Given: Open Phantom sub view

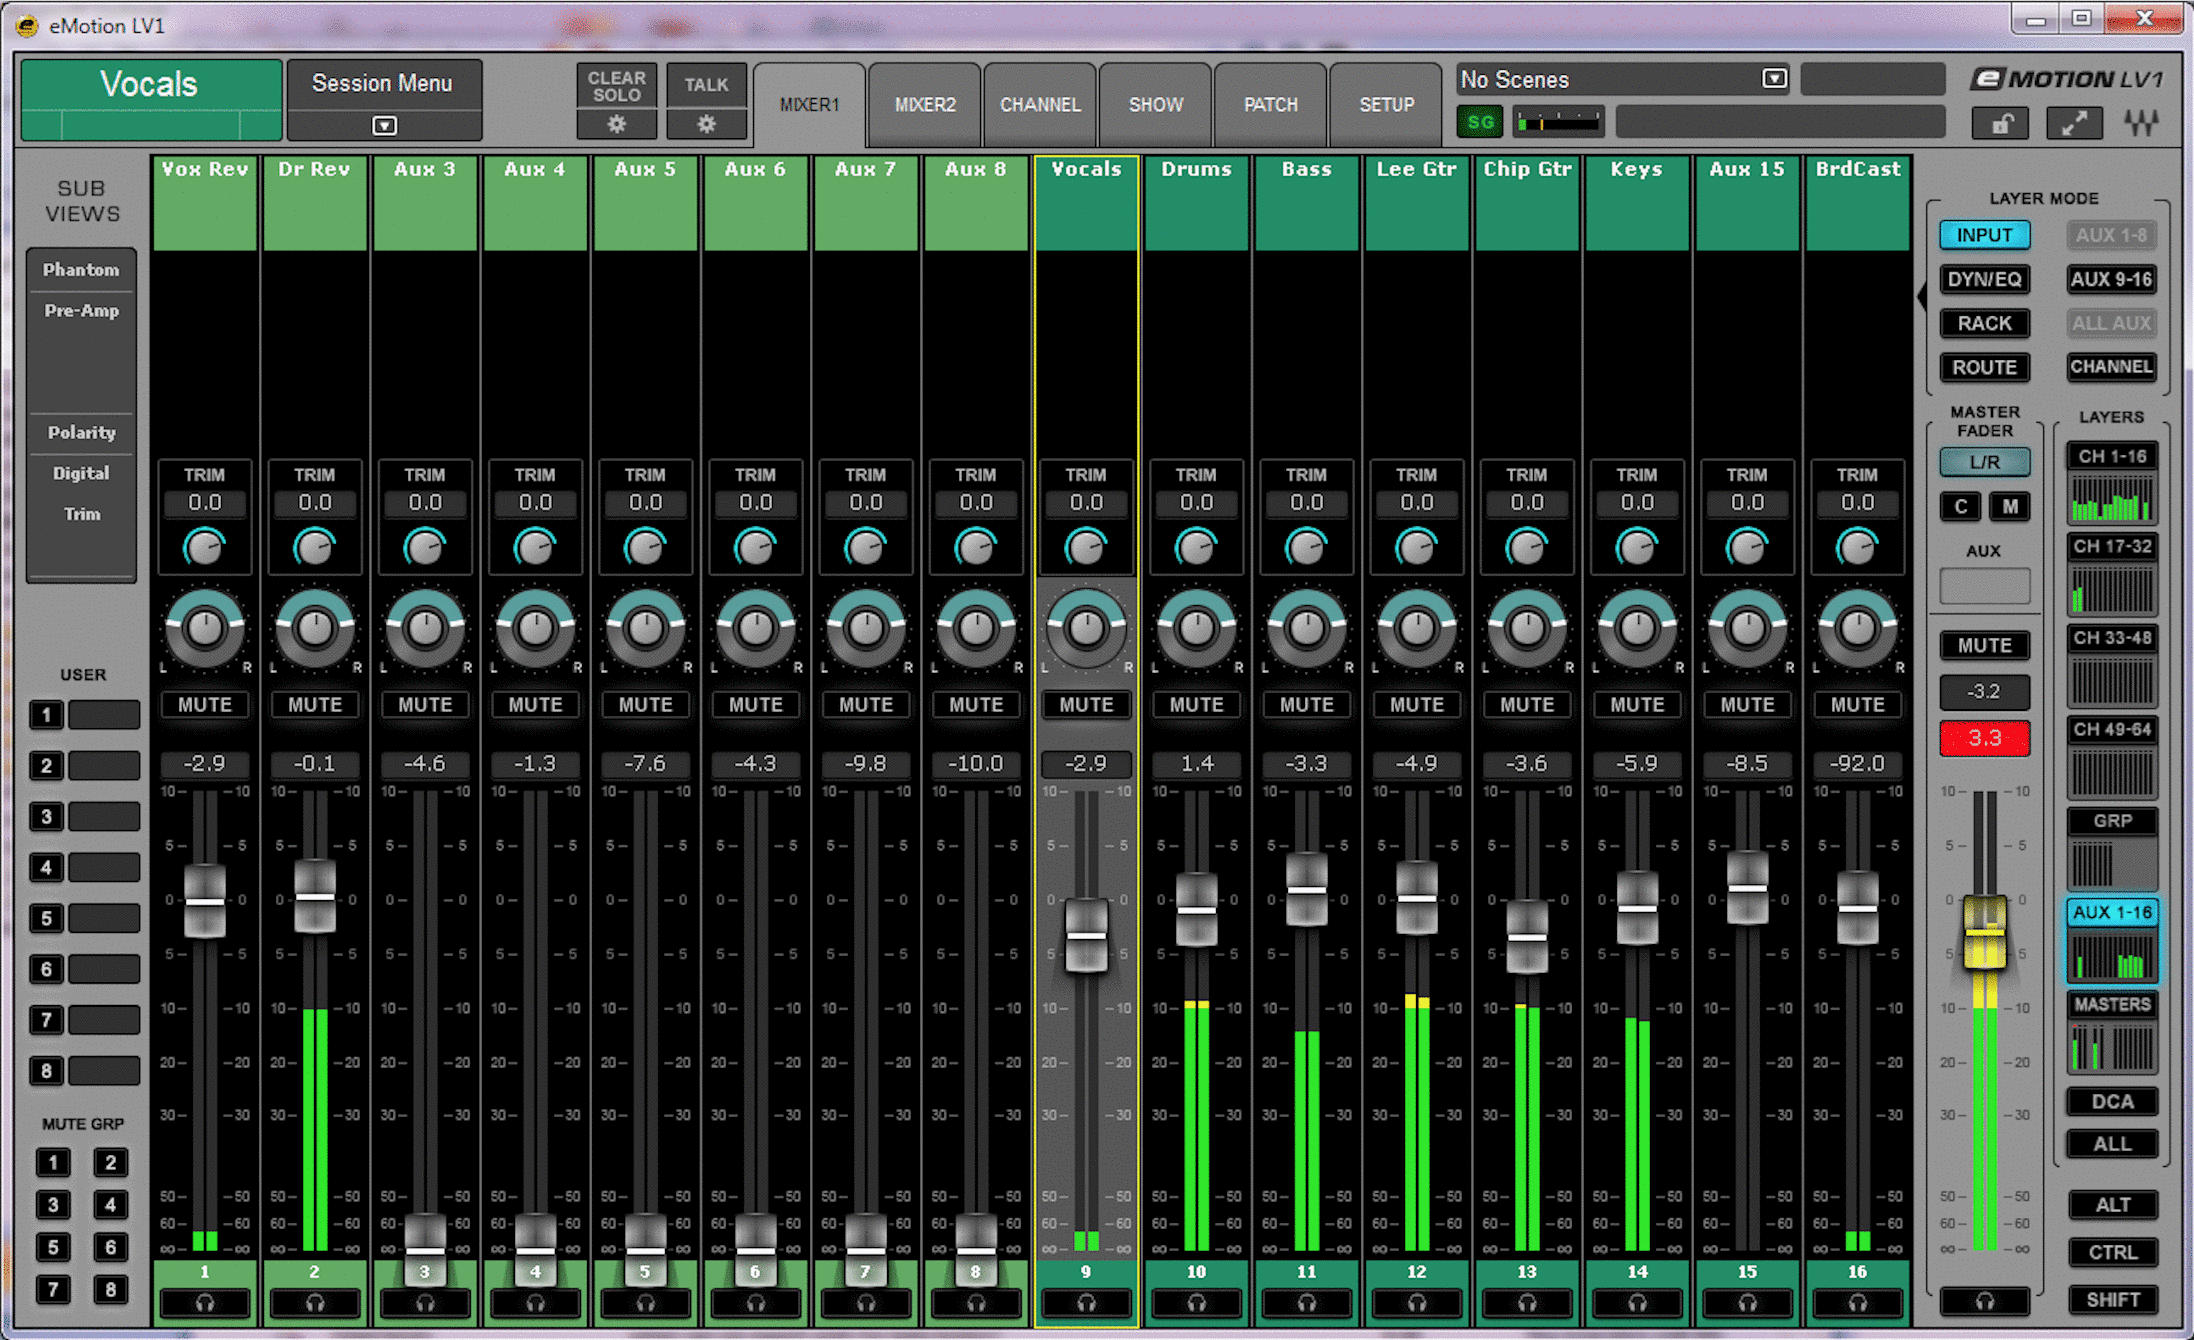Looking at the screenshot, I should [x=81, y=270].
